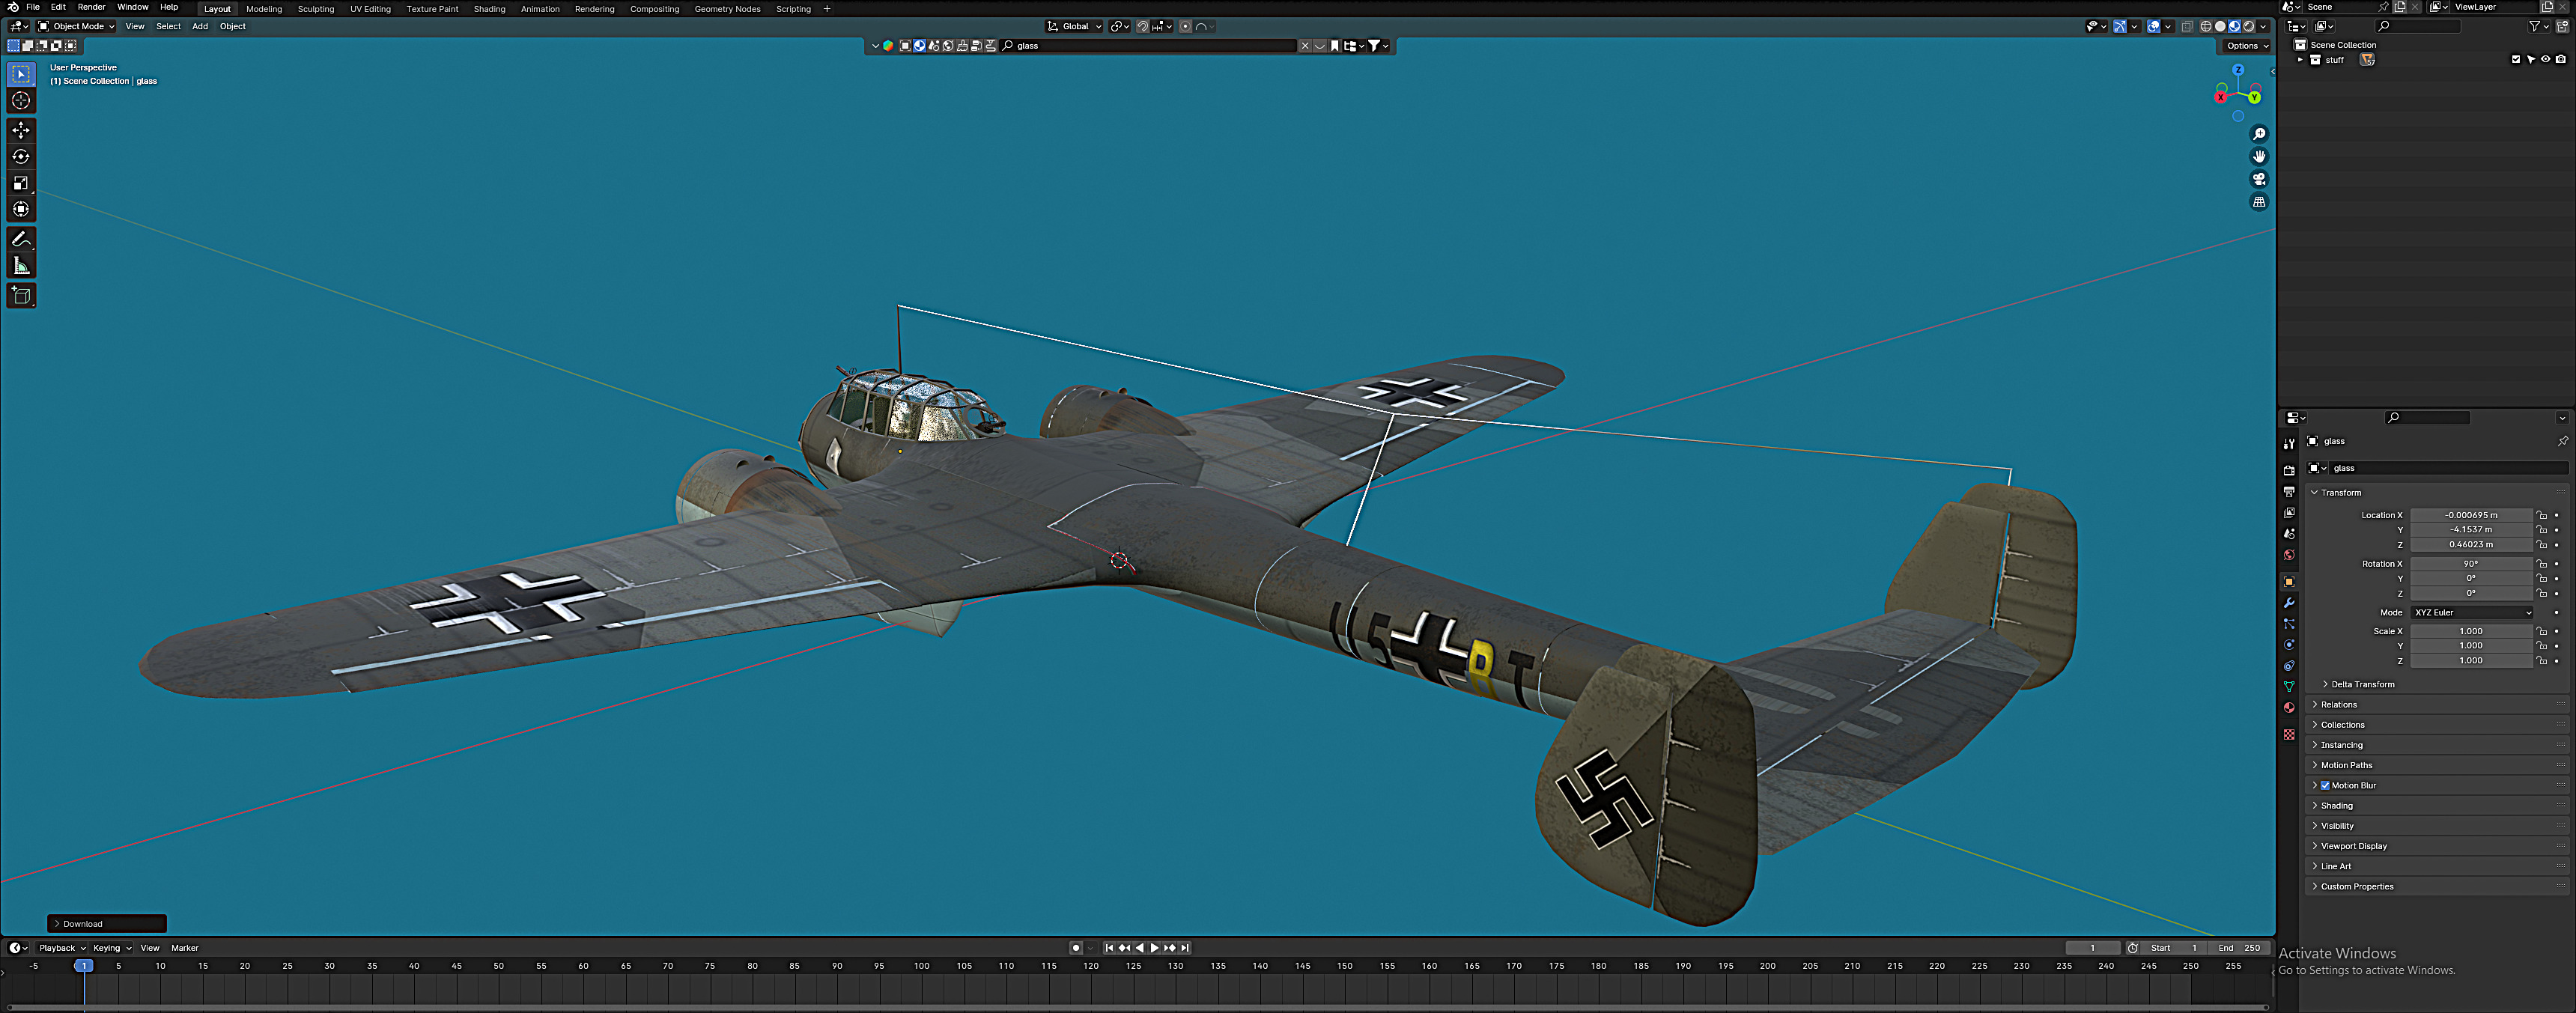Screen dimensions: 2576x1013
Task: Open the Texture properties checker tab
Action: click(x=2289, y=735)
